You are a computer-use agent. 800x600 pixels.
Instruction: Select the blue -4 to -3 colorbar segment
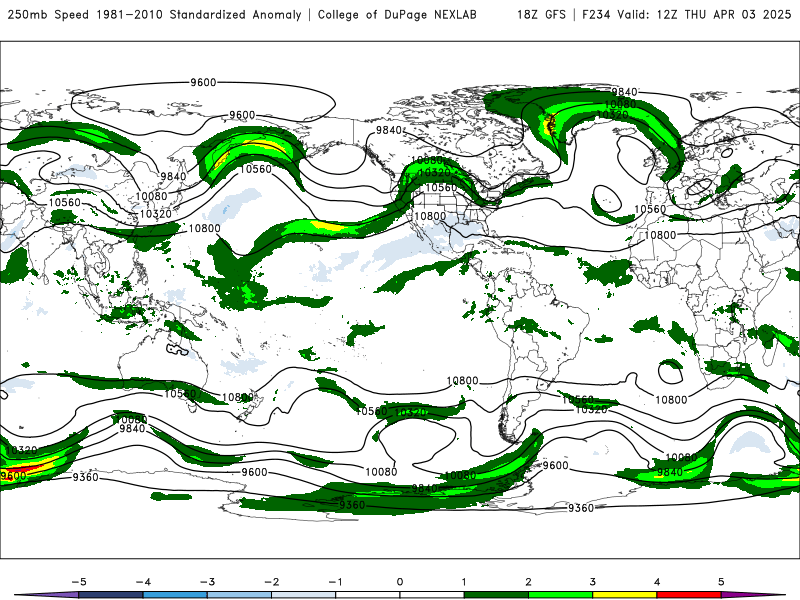pos(175,595)
